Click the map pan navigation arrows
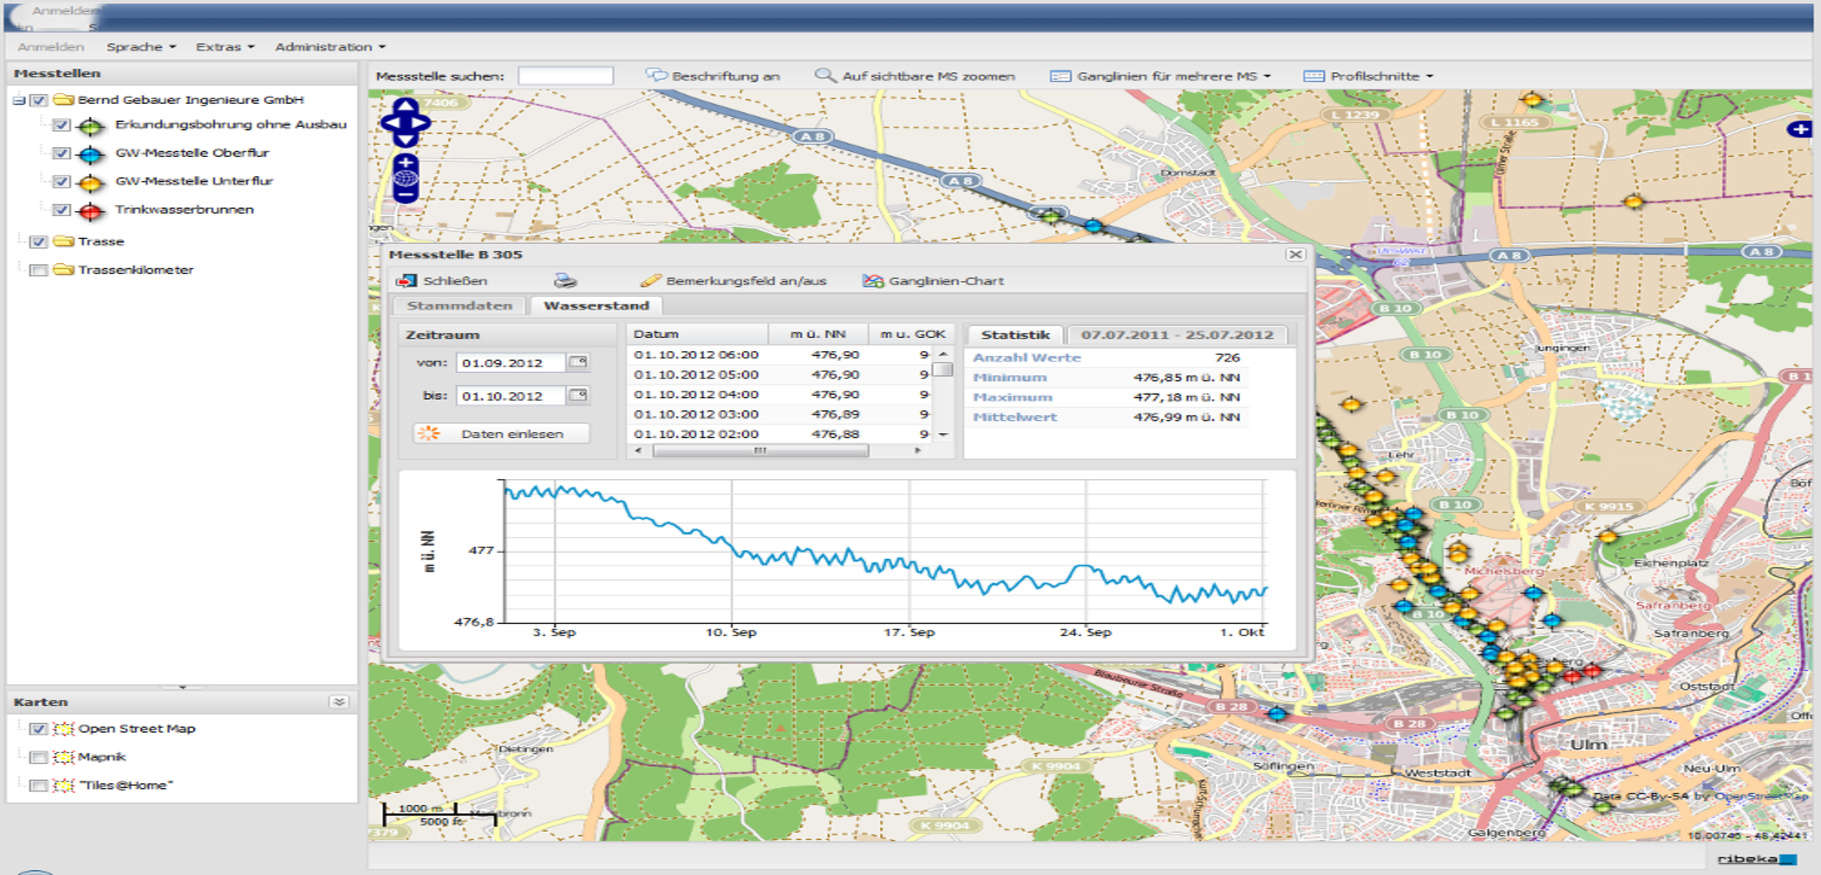 coord(405,122)
